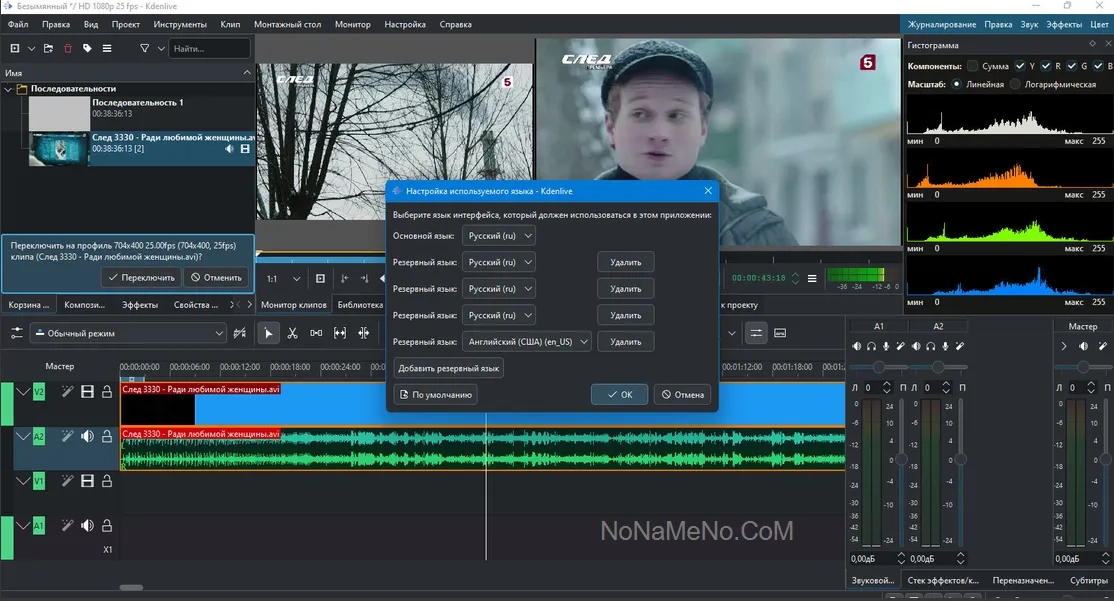Image resolution: width=1114 pixels, height=601 pixels.
Task: Uncheck the R component checkbox in histogram
Action: [x=1046, y=66]
